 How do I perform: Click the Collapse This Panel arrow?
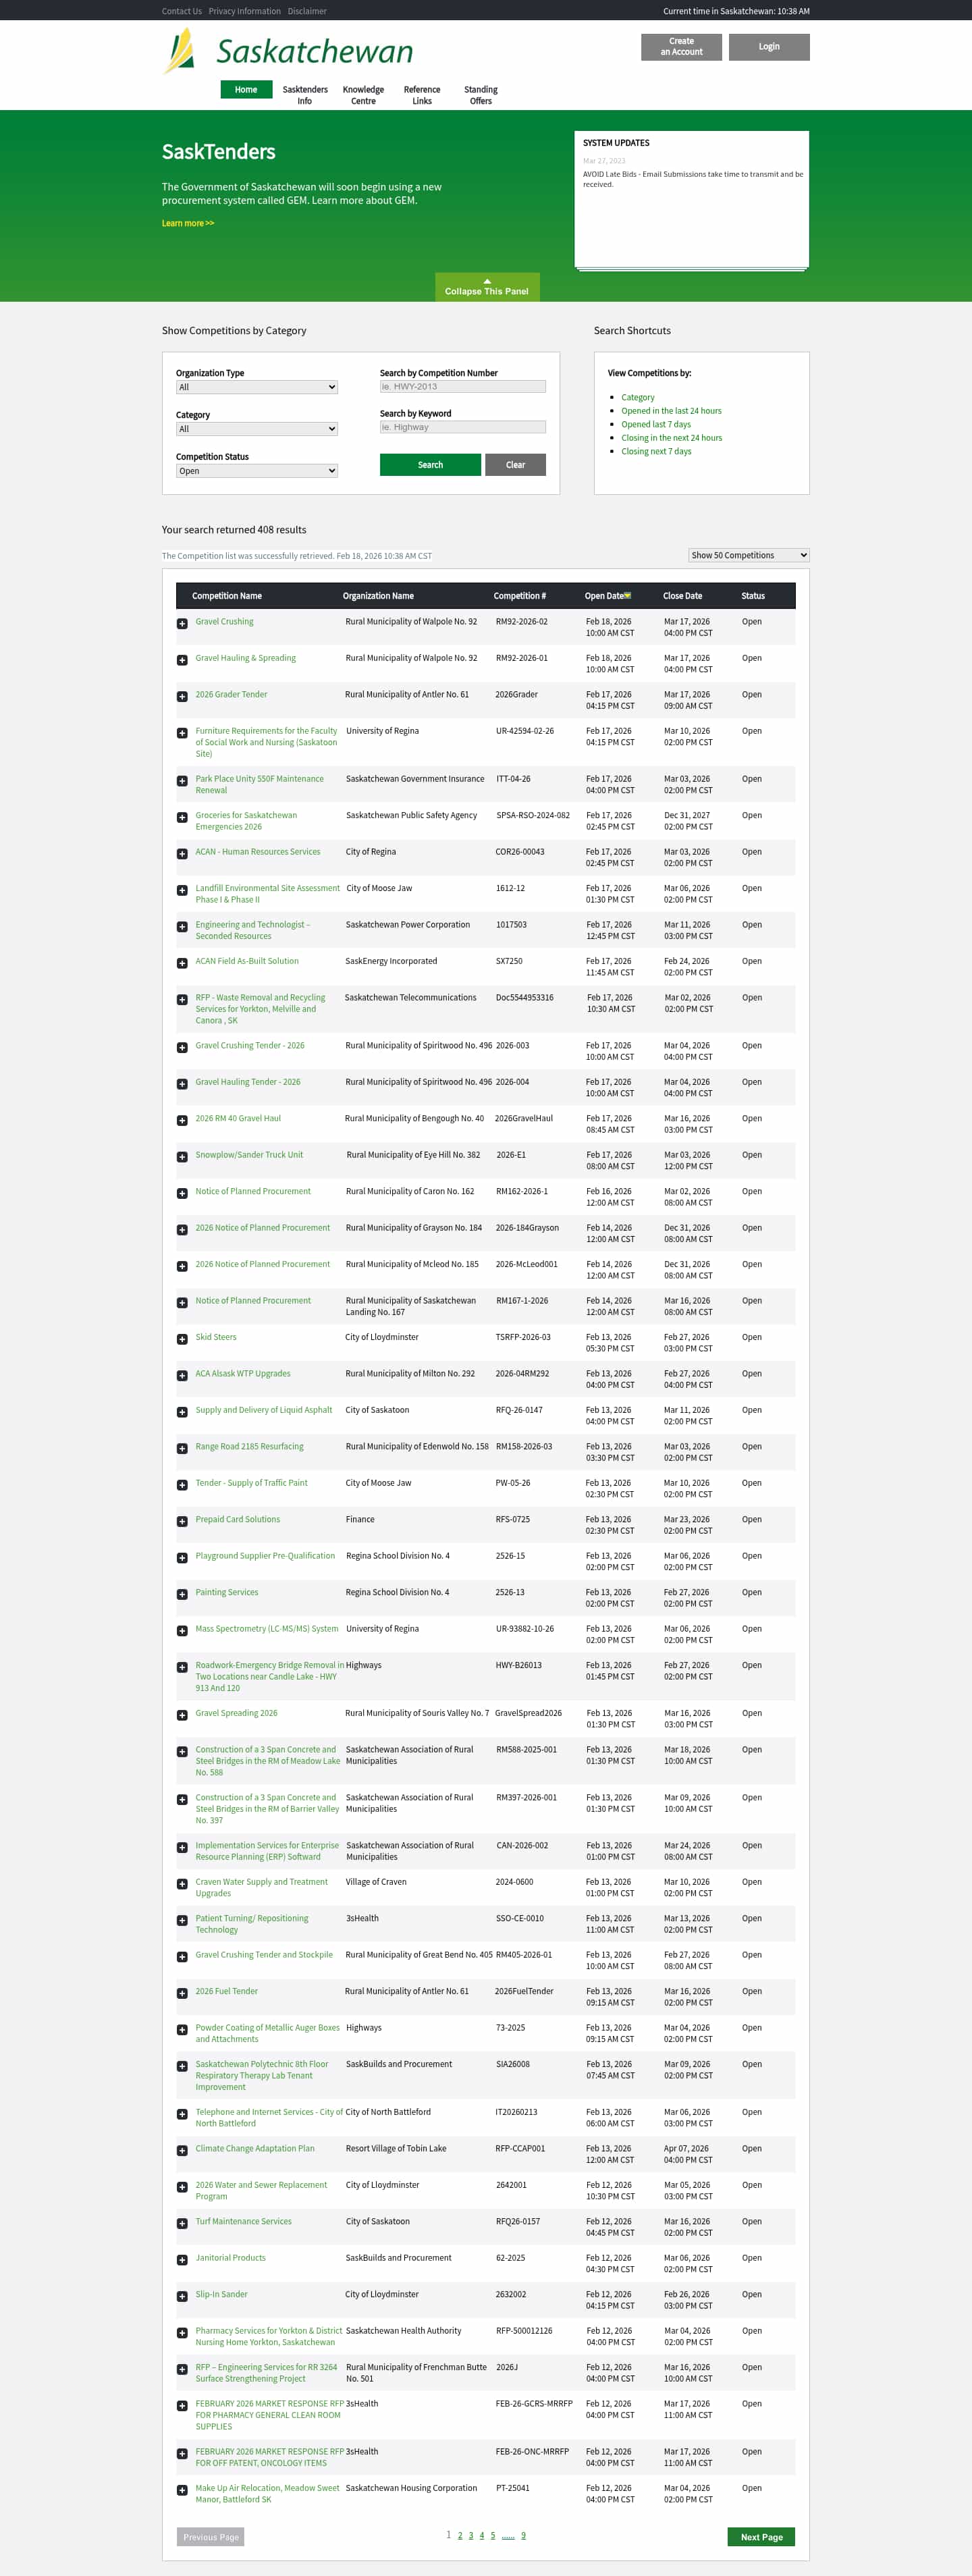487,281
